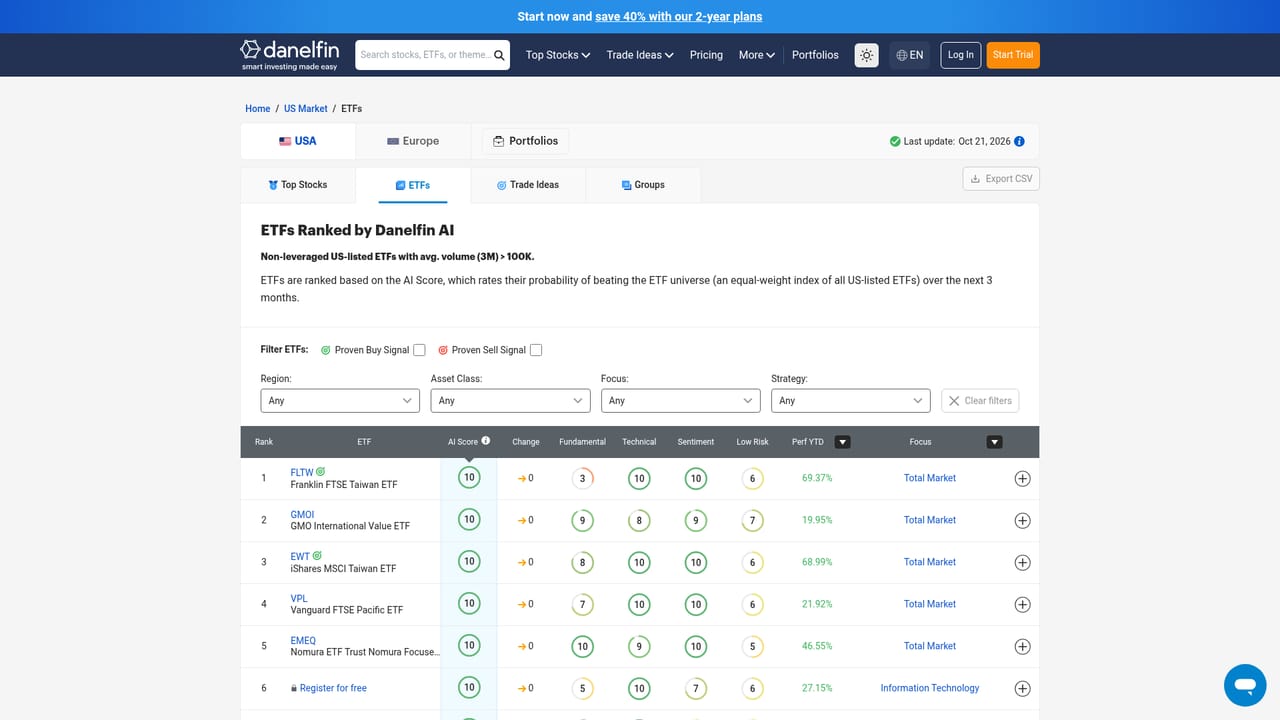
Task: Click Information Technology focus link
Action: pos(930,688)
